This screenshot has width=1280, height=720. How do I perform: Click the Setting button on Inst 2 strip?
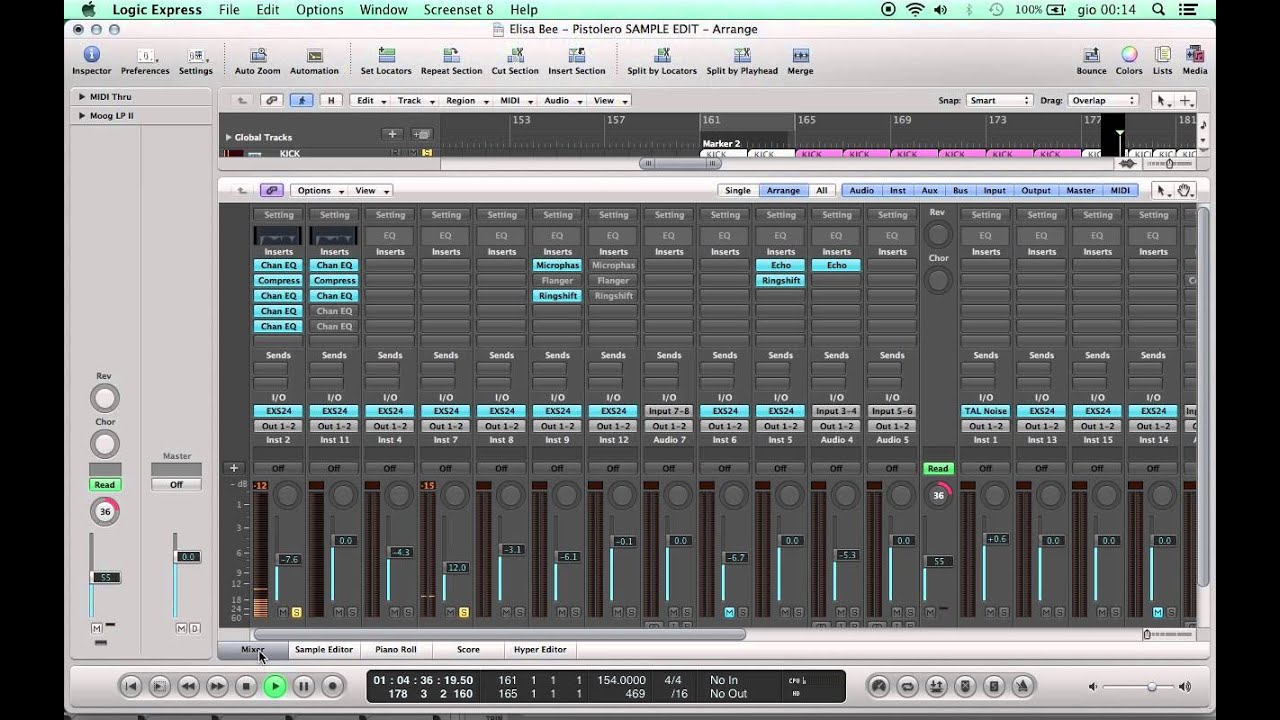tap(279, 215)
